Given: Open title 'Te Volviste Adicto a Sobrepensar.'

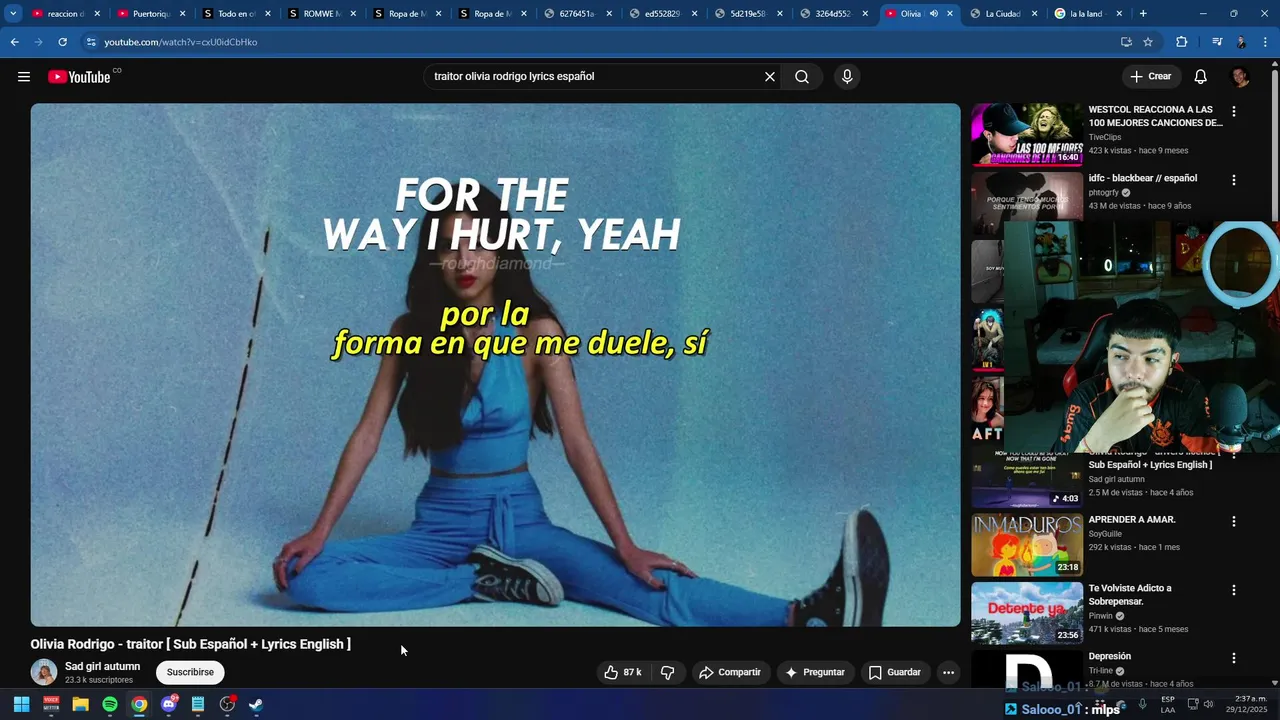Looking at the screenshot, I should point(1130,595).
